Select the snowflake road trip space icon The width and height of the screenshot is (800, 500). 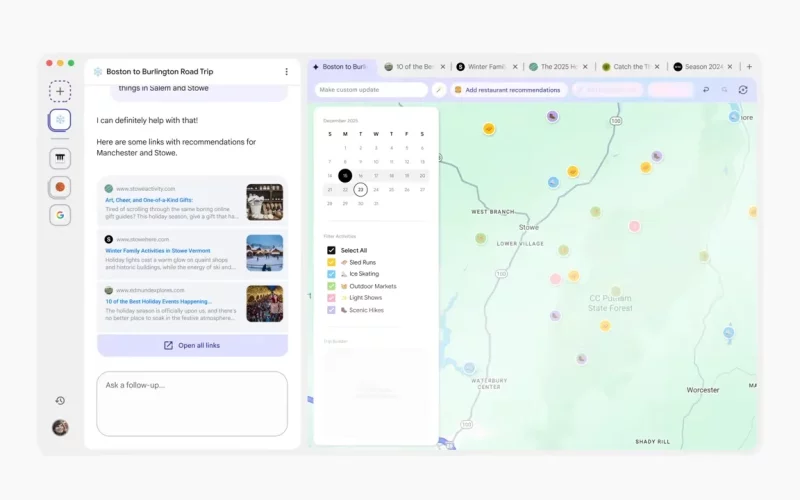(60, 121)
